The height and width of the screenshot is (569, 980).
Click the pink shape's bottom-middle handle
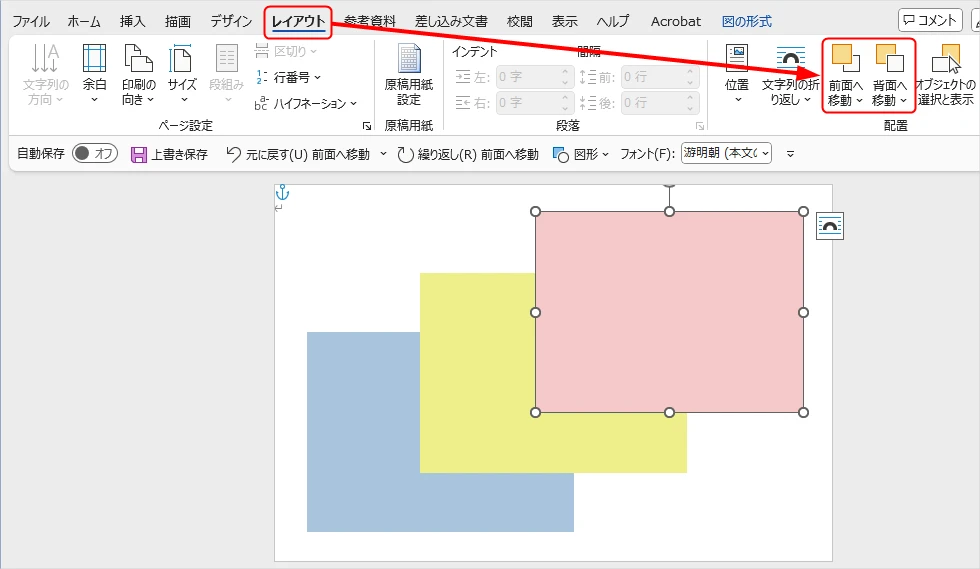coord(669,413)
